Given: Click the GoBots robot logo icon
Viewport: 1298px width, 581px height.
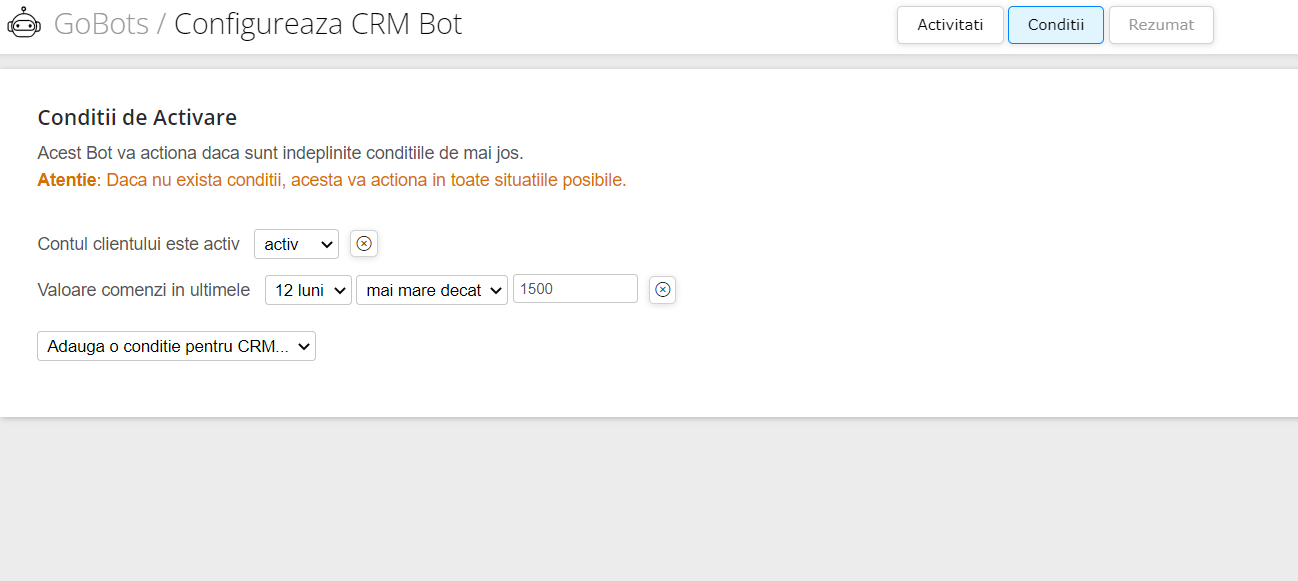Looking at the screenshot, I should [x=24, y=23].
